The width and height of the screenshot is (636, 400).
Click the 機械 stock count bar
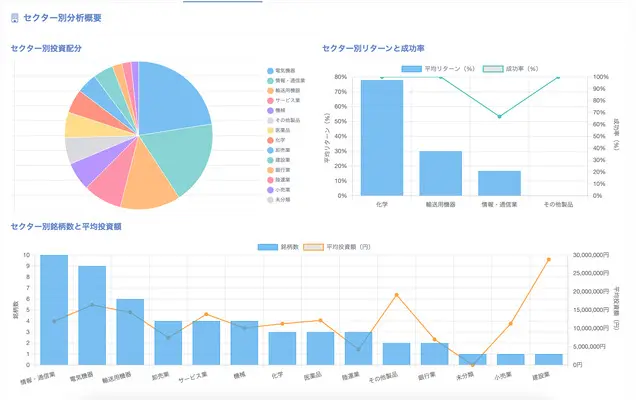244,343
